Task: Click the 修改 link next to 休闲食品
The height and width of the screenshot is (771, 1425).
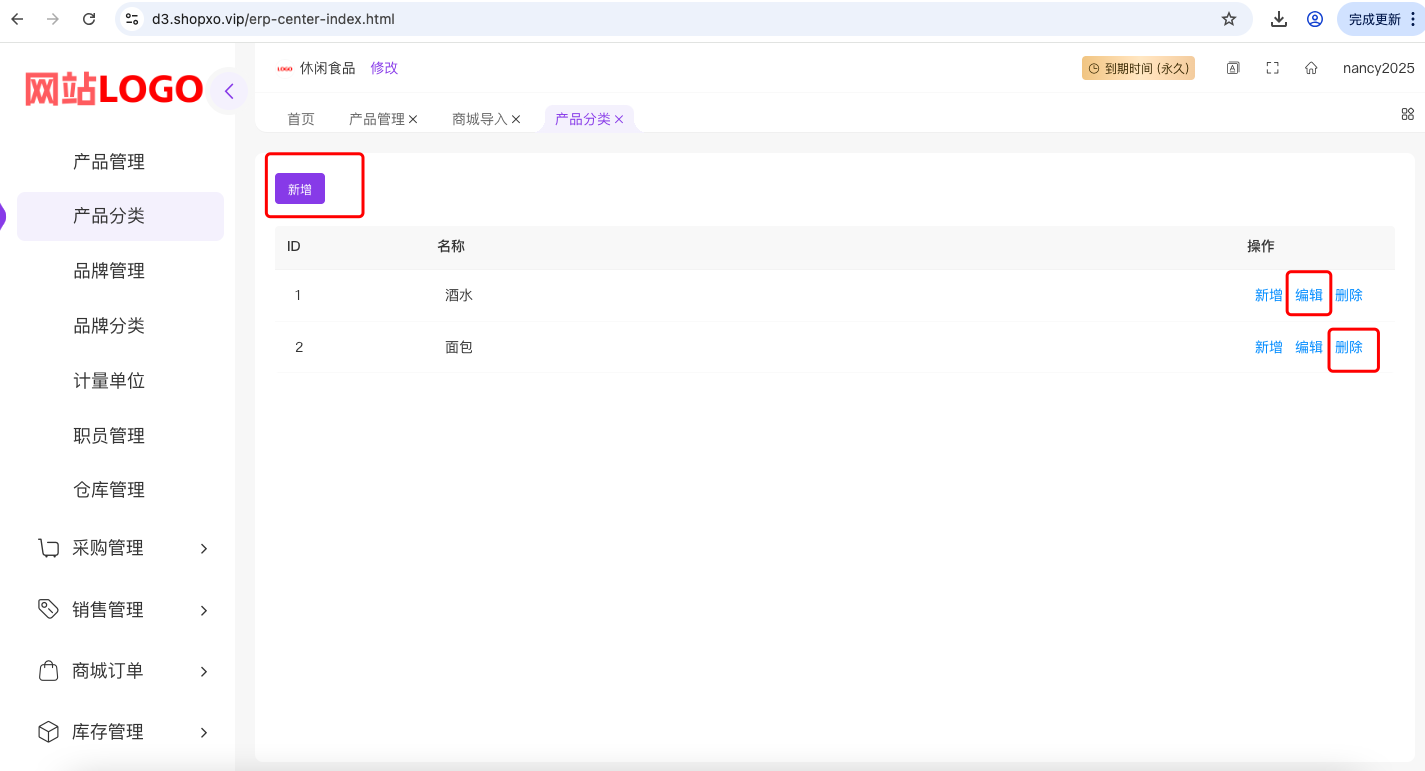Action: point(384,68)
